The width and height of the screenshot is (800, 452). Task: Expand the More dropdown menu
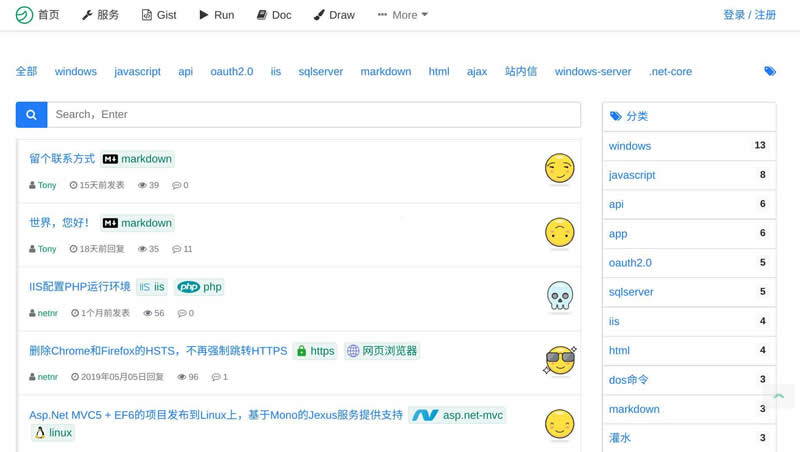(403, 15)
